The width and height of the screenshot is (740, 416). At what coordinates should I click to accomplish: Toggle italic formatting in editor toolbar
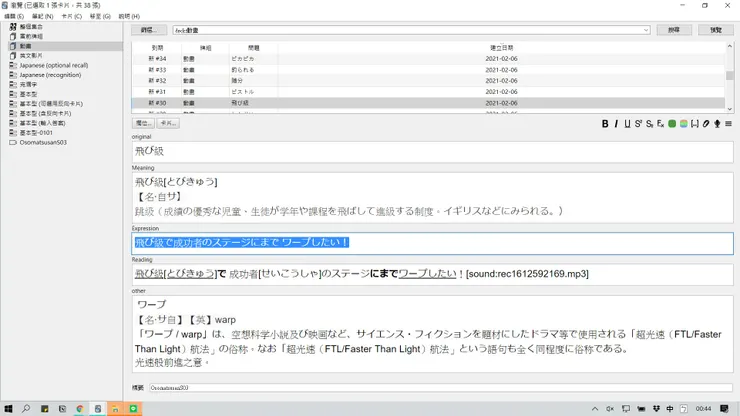616,124
